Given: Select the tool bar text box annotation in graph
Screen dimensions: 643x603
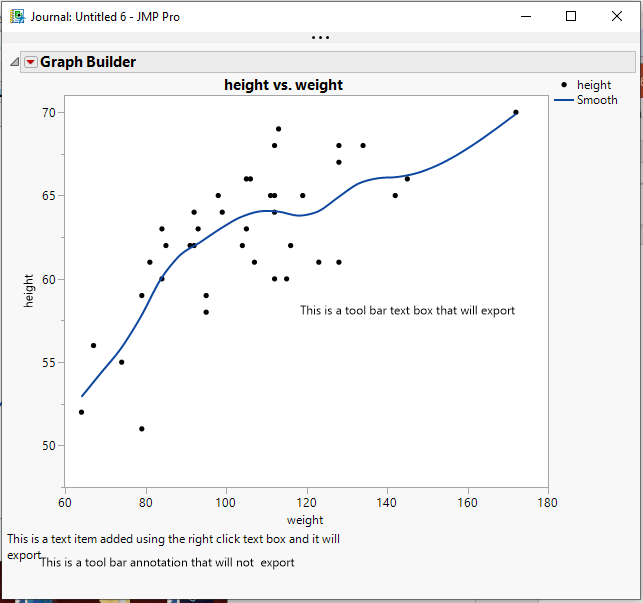Looking at the screenshot, I should click(x=407, y=311).
